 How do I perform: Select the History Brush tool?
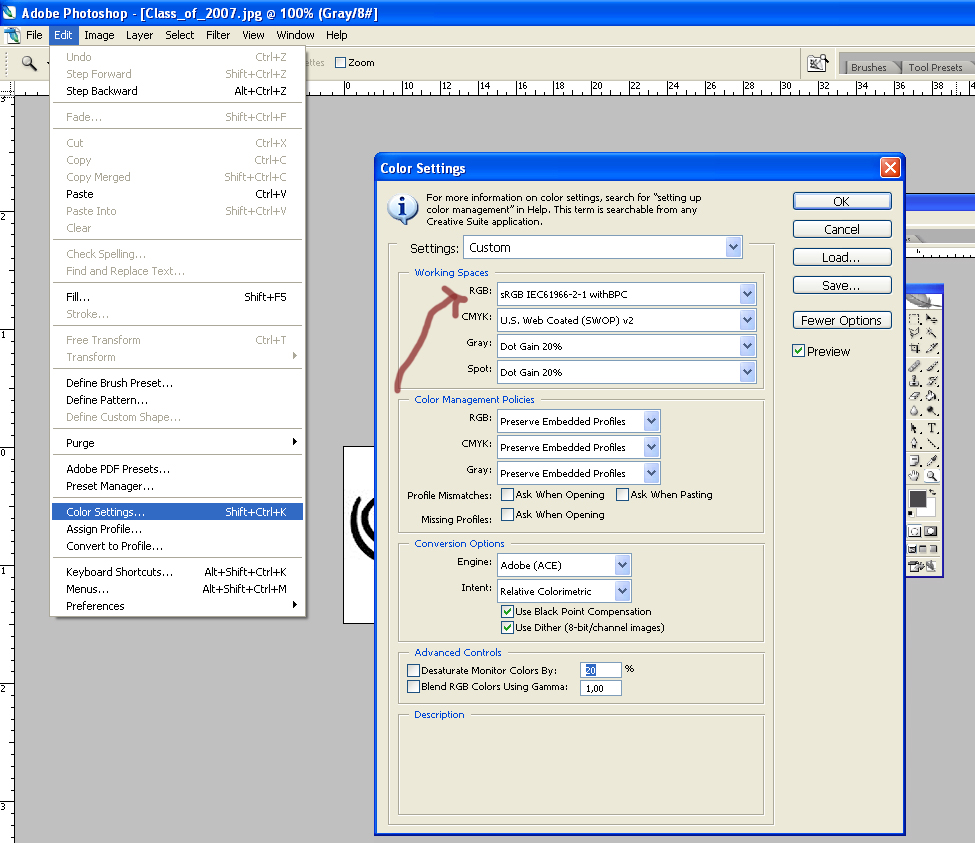pyautogui.click(x=931, y=381)
